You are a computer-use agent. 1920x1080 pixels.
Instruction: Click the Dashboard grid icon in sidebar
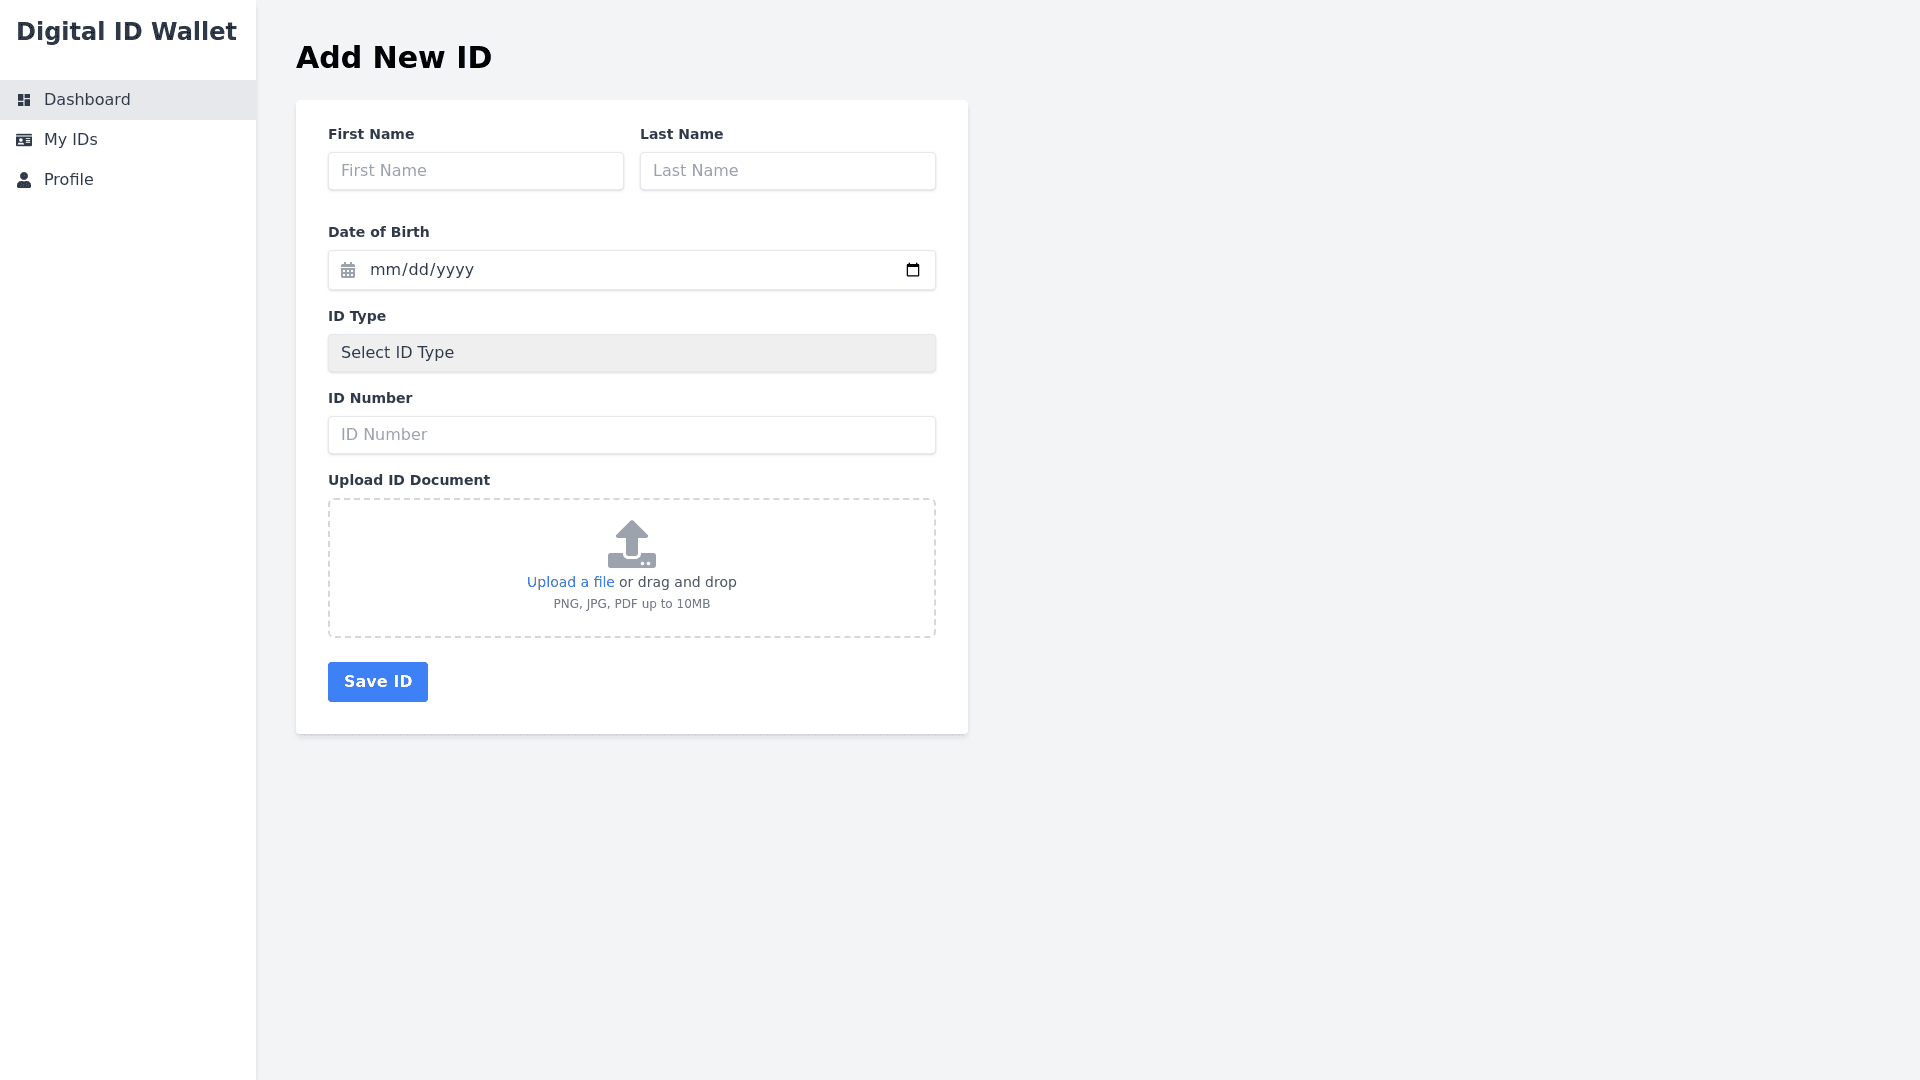pyautogui.click(x=24, y=100)
